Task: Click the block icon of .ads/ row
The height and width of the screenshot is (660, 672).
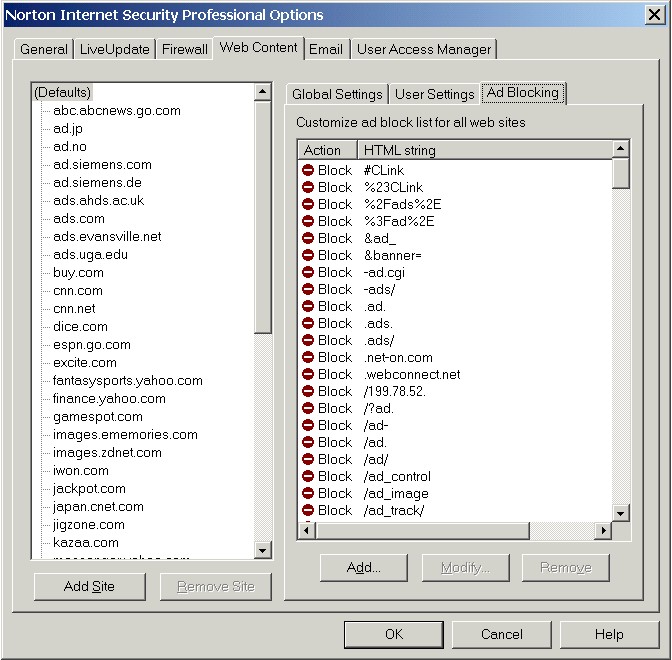Action: pyautogui.click(x=308, y=340)
